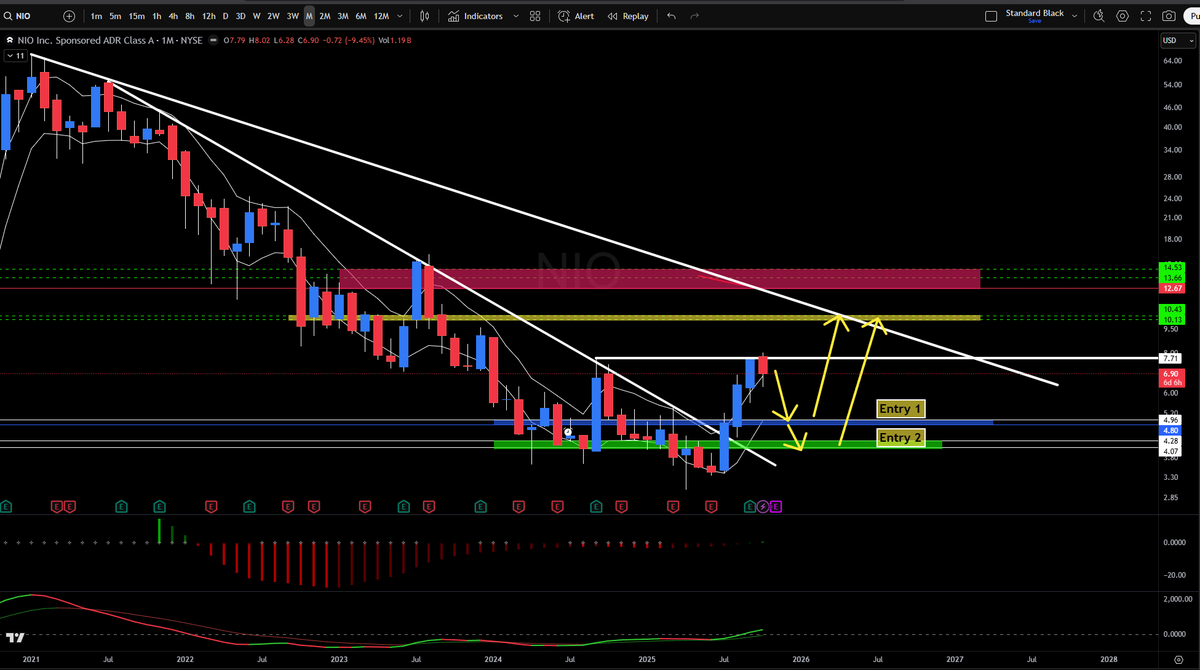Open indicator templates grid icon
Image resolution: width=1200 pixels, height=670 pixels.
click(x=535, y=16)
